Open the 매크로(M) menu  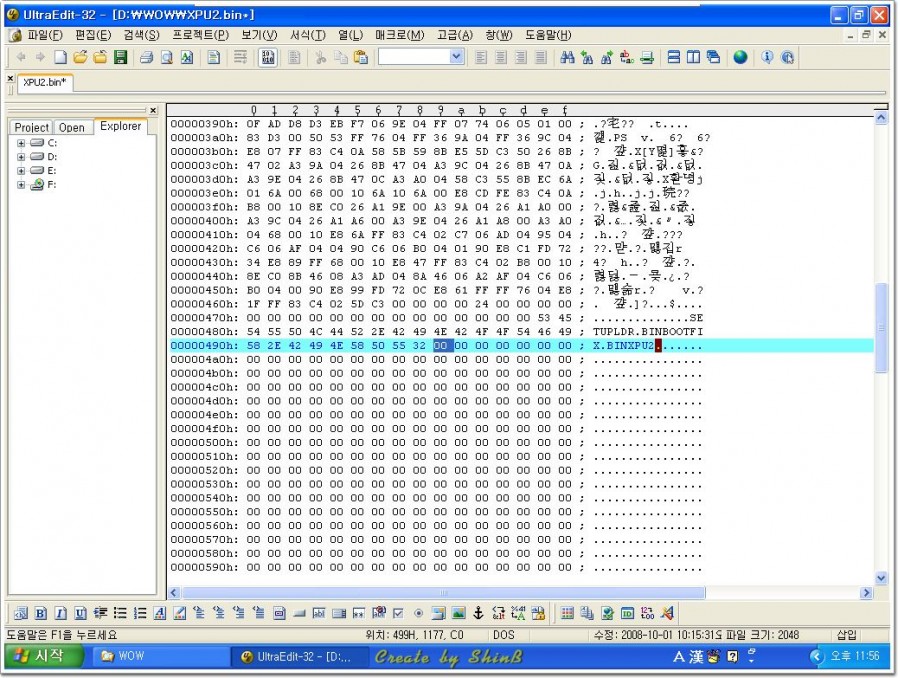pos(399,36)
